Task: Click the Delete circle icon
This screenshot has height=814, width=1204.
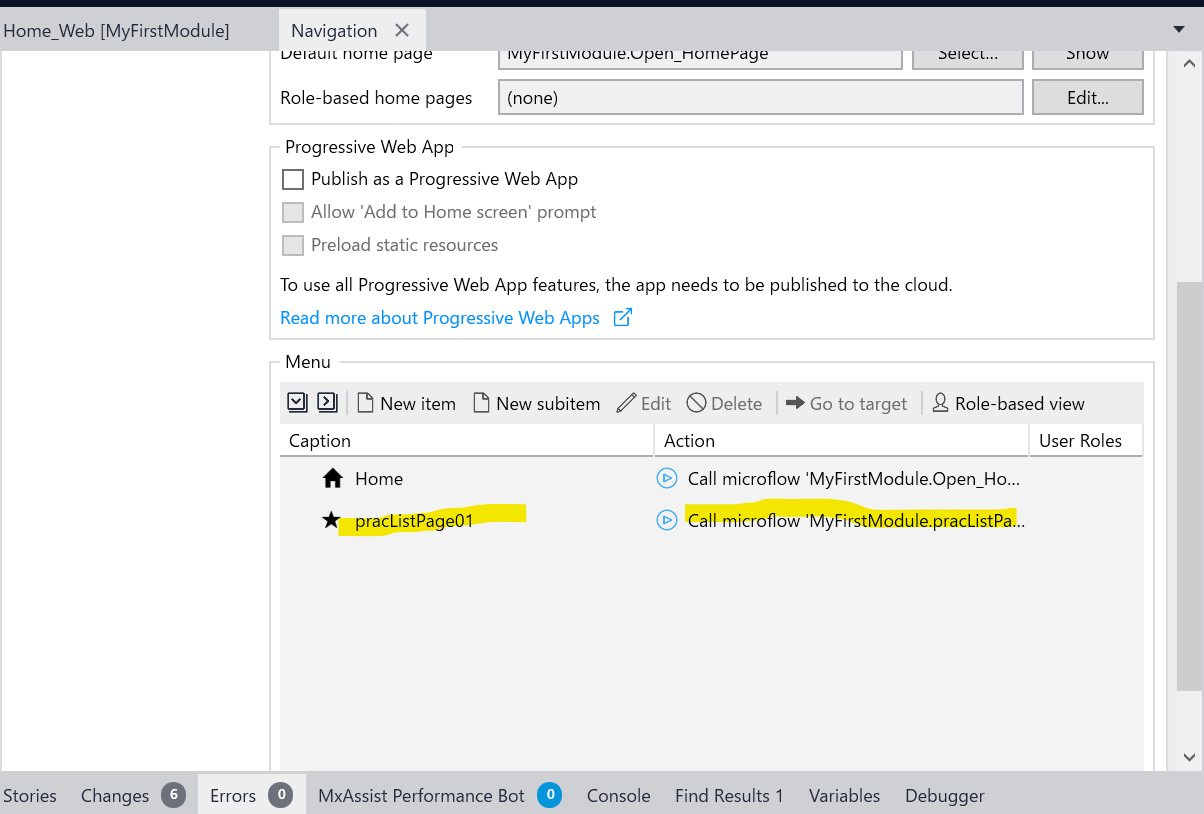Action: coord(696,403)
